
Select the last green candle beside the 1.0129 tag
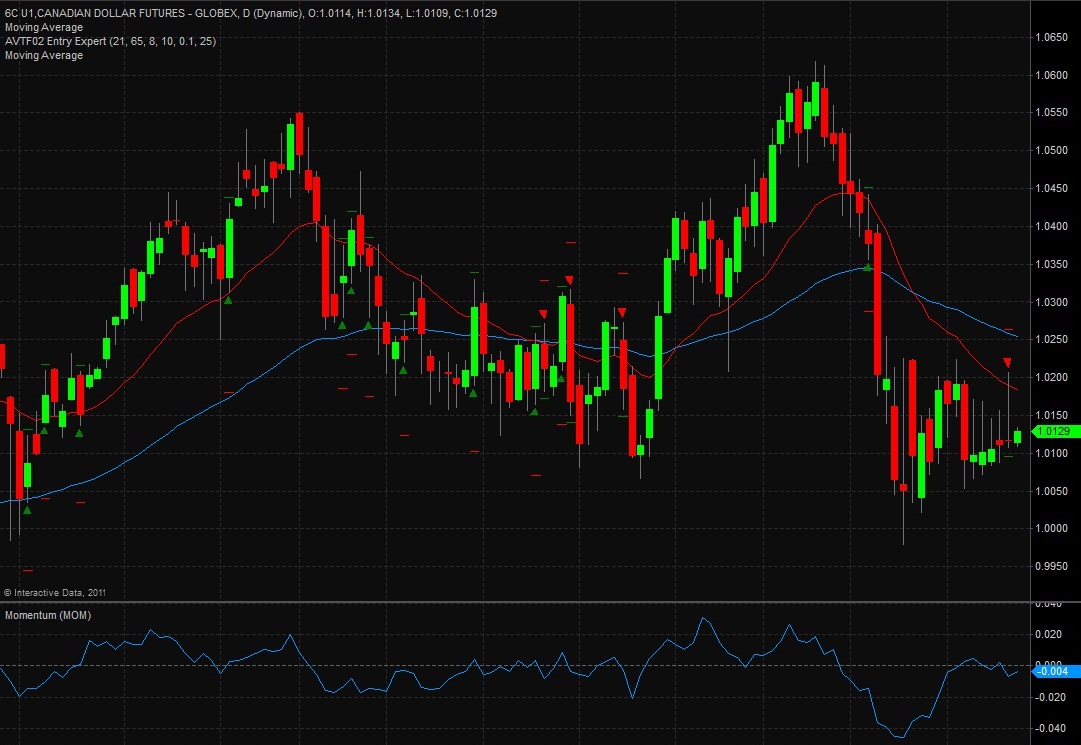pyautogui.click(x=1018, y=436)
